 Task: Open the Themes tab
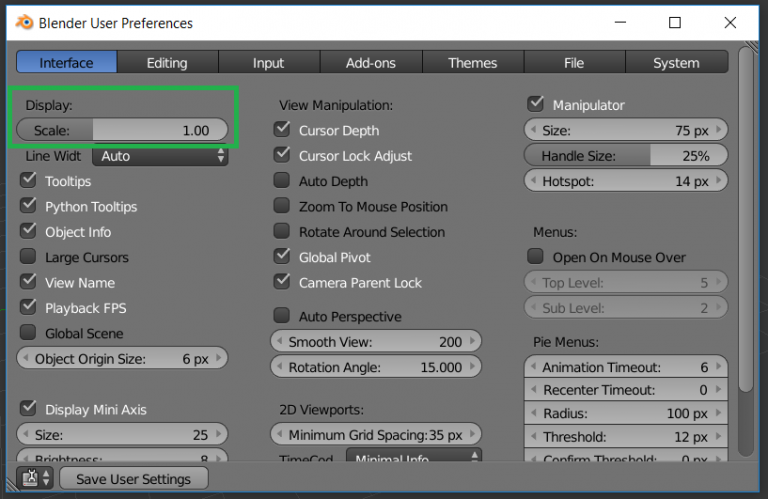pyautogui.click(x=473, y=63)
